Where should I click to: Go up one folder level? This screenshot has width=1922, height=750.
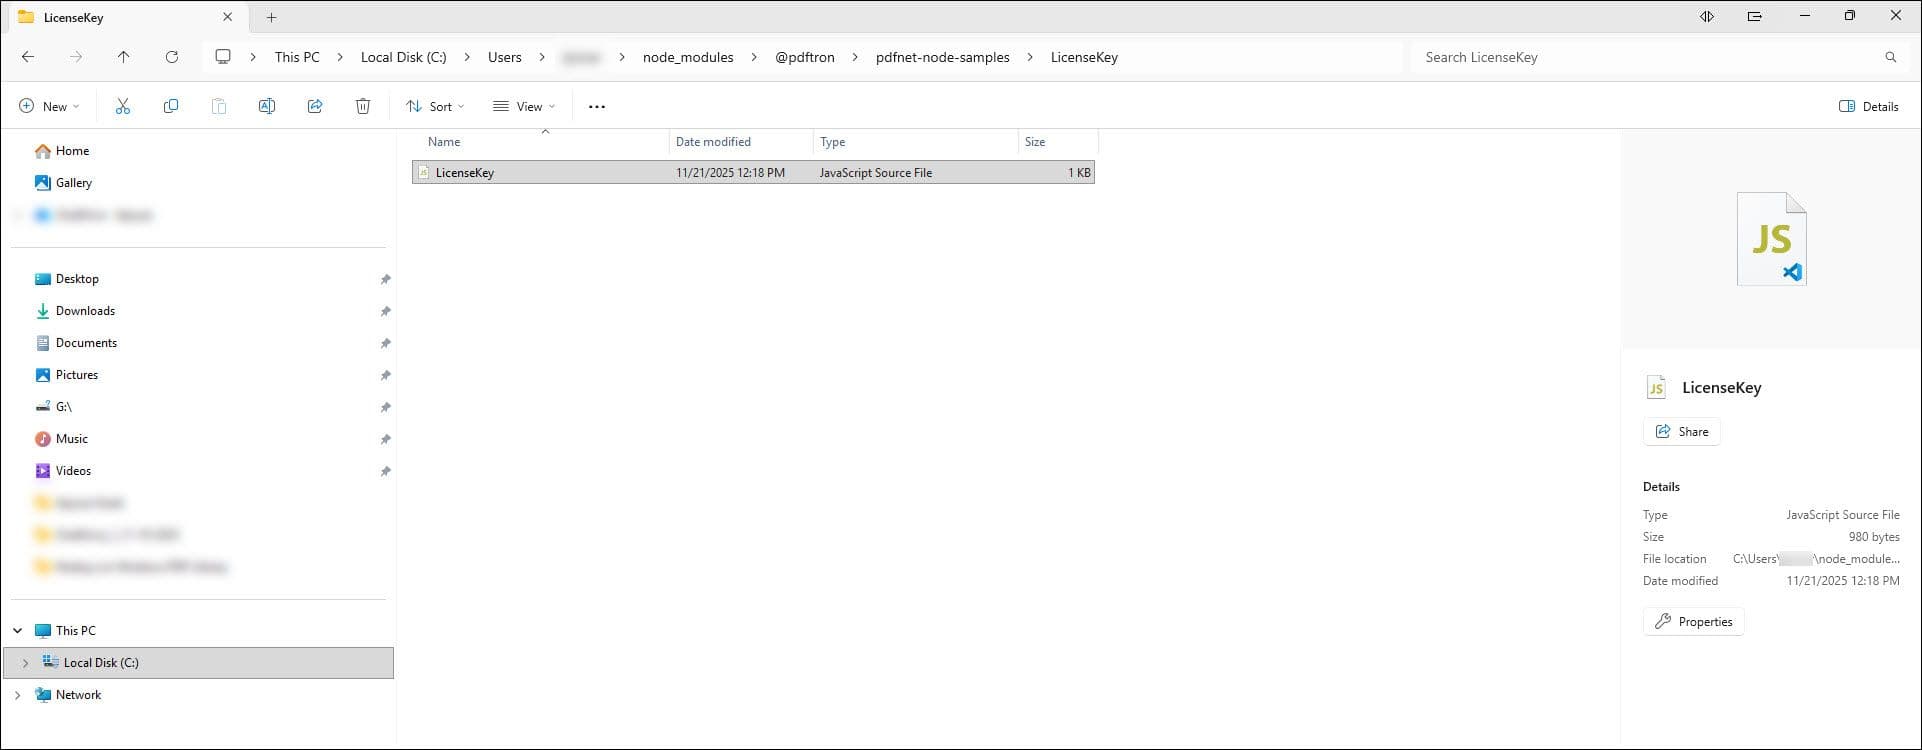point(124,57)
